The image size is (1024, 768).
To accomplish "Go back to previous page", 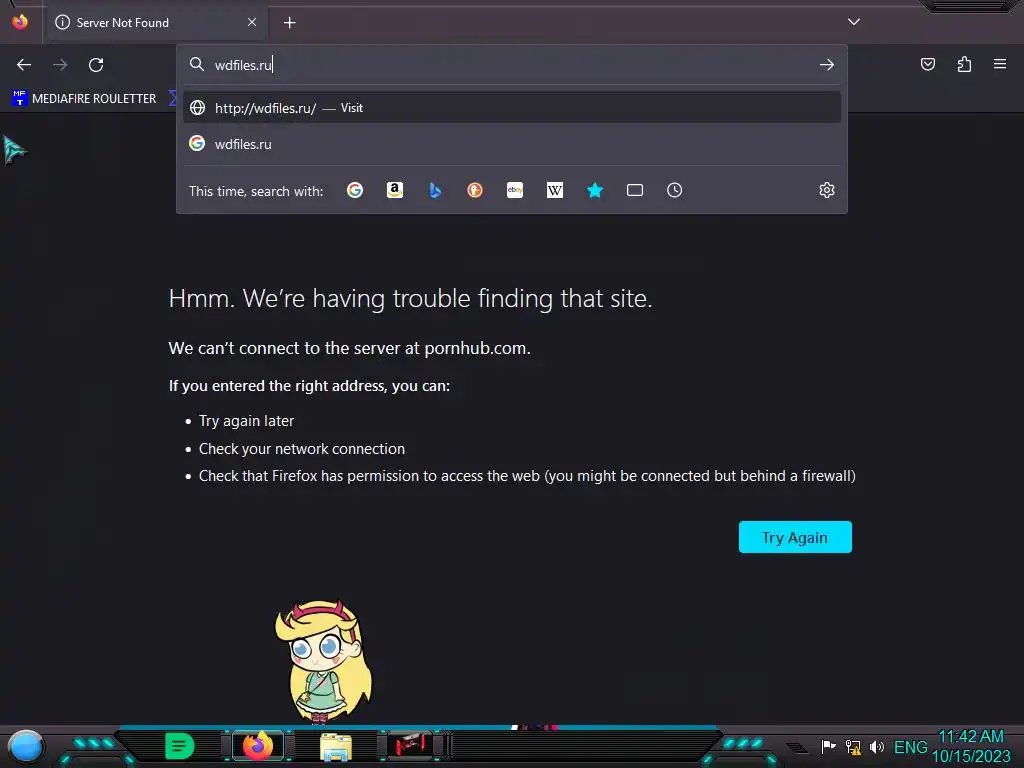I will [24, 65].
